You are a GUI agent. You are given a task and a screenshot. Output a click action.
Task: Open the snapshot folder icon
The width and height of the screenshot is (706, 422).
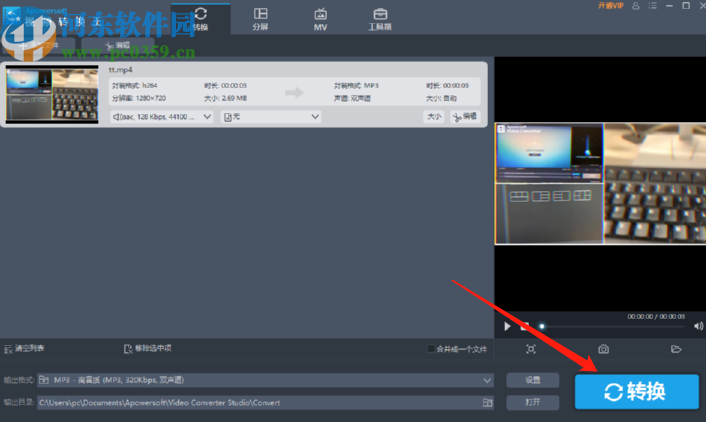point(675,349)
